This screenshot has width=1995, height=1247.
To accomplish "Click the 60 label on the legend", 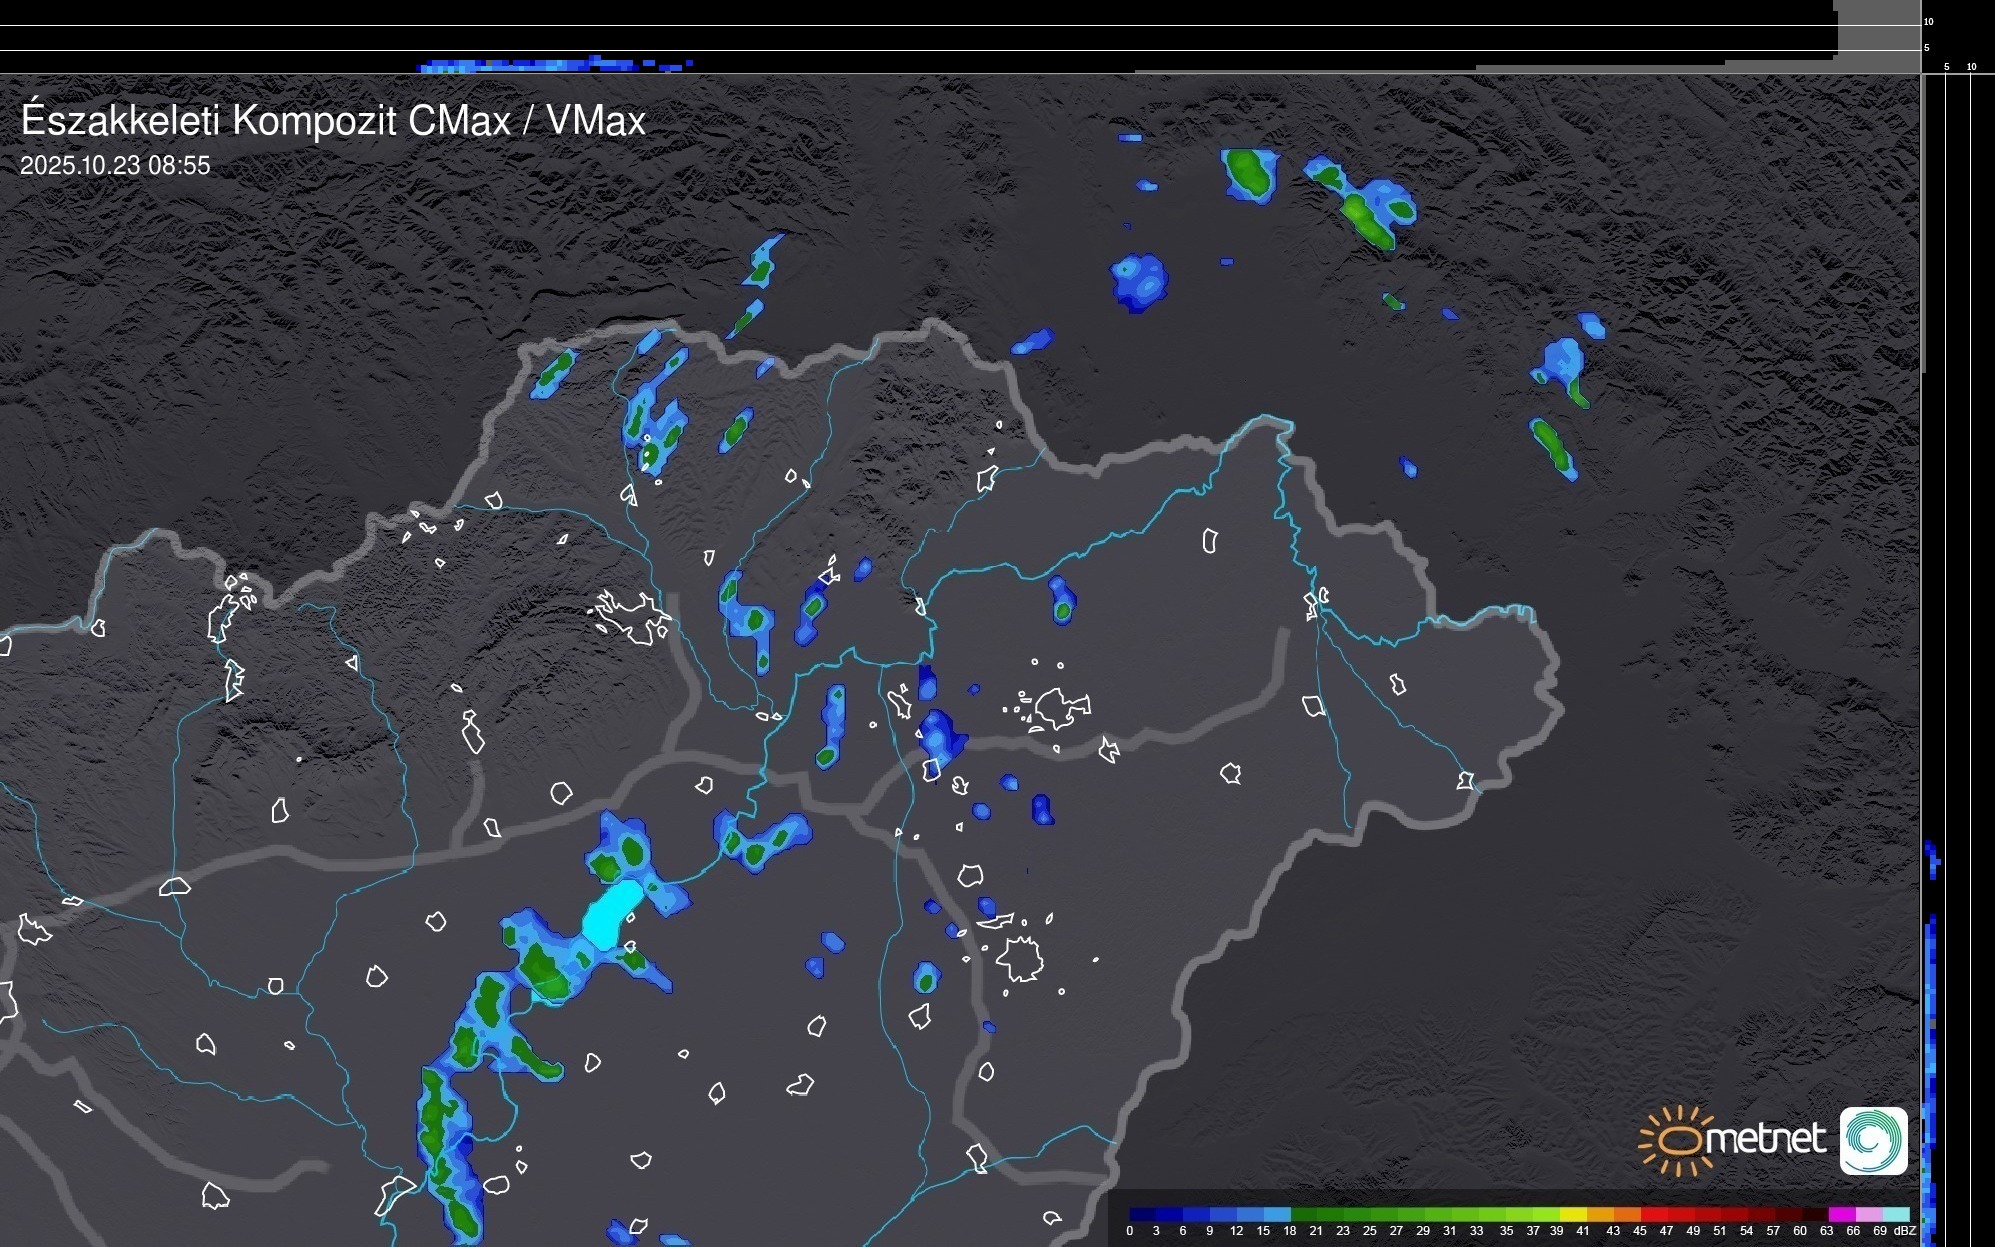I will coord(1800,1231).
